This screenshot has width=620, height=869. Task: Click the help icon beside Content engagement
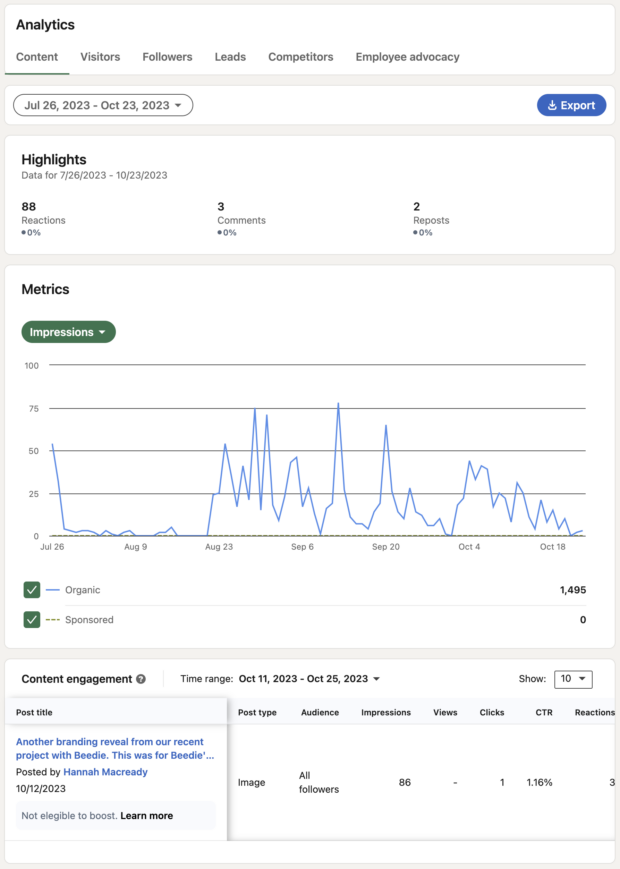pos(141,679)
